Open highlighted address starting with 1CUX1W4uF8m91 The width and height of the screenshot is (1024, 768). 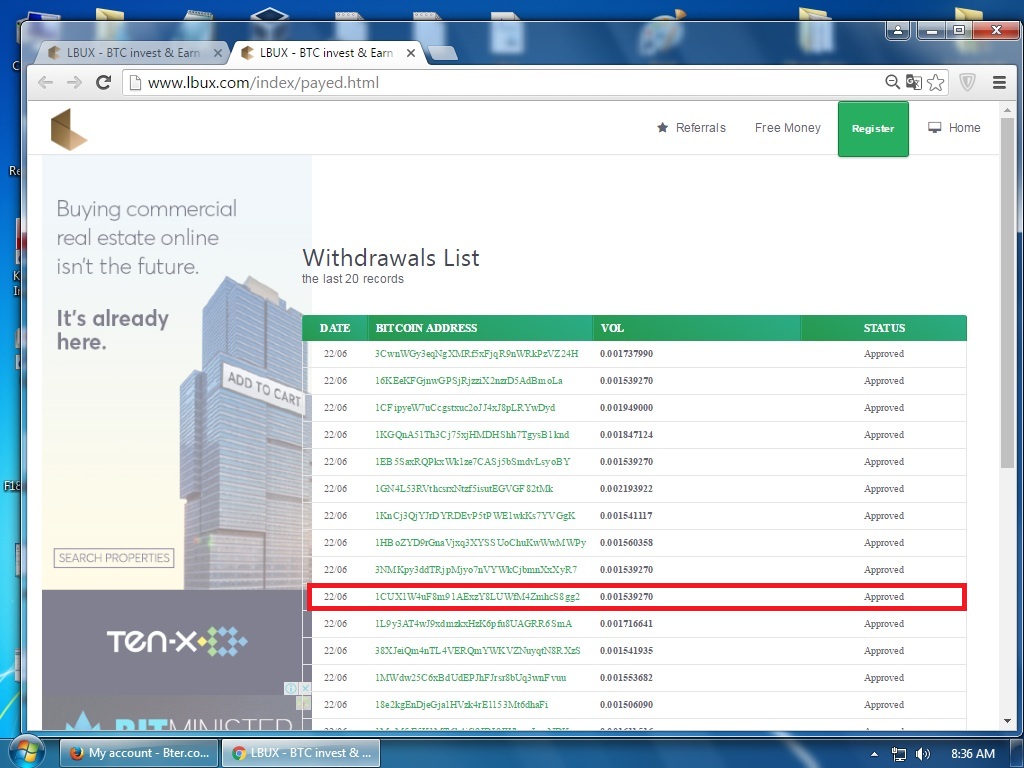click(x=477, y=596)
